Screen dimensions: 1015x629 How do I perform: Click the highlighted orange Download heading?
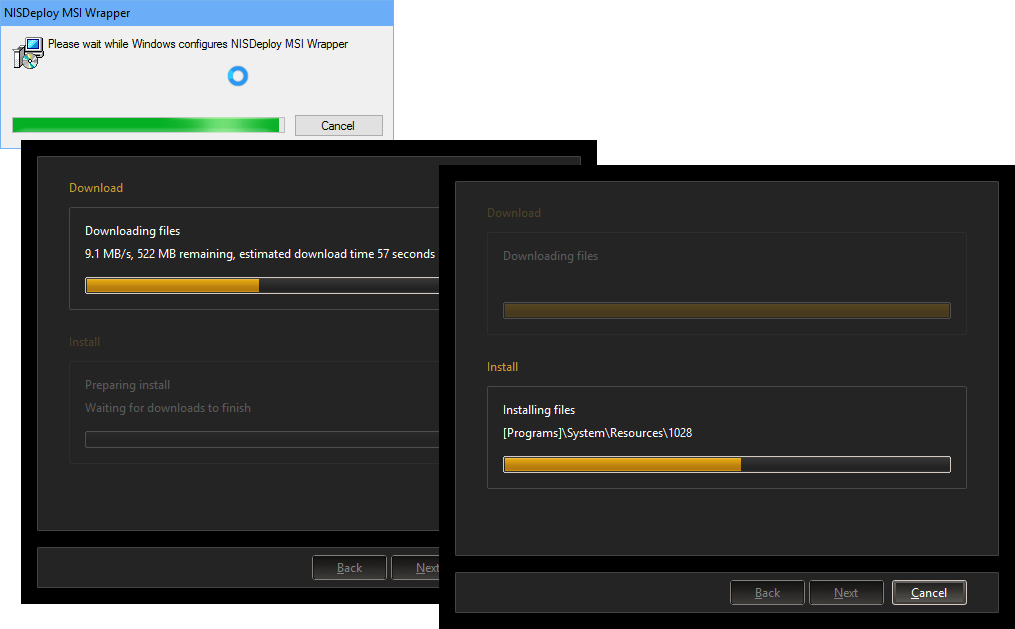[x=96, y=188]
